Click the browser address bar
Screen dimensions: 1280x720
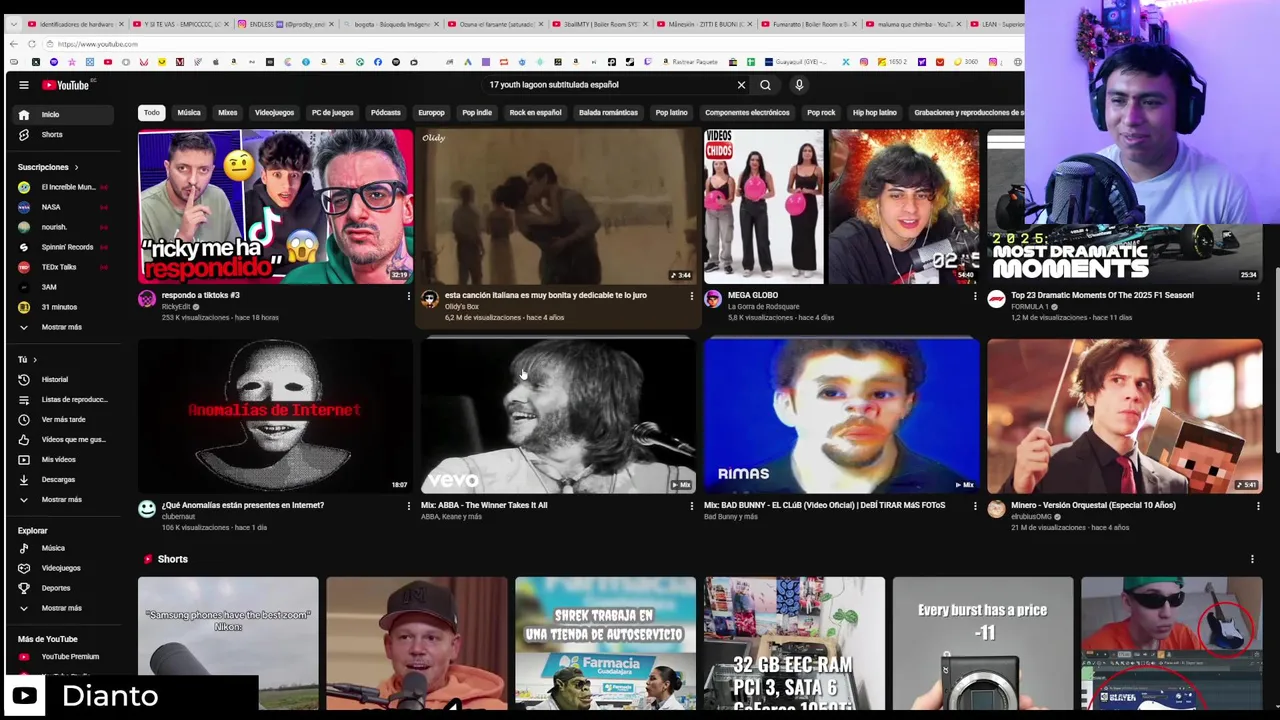point(530,44)
